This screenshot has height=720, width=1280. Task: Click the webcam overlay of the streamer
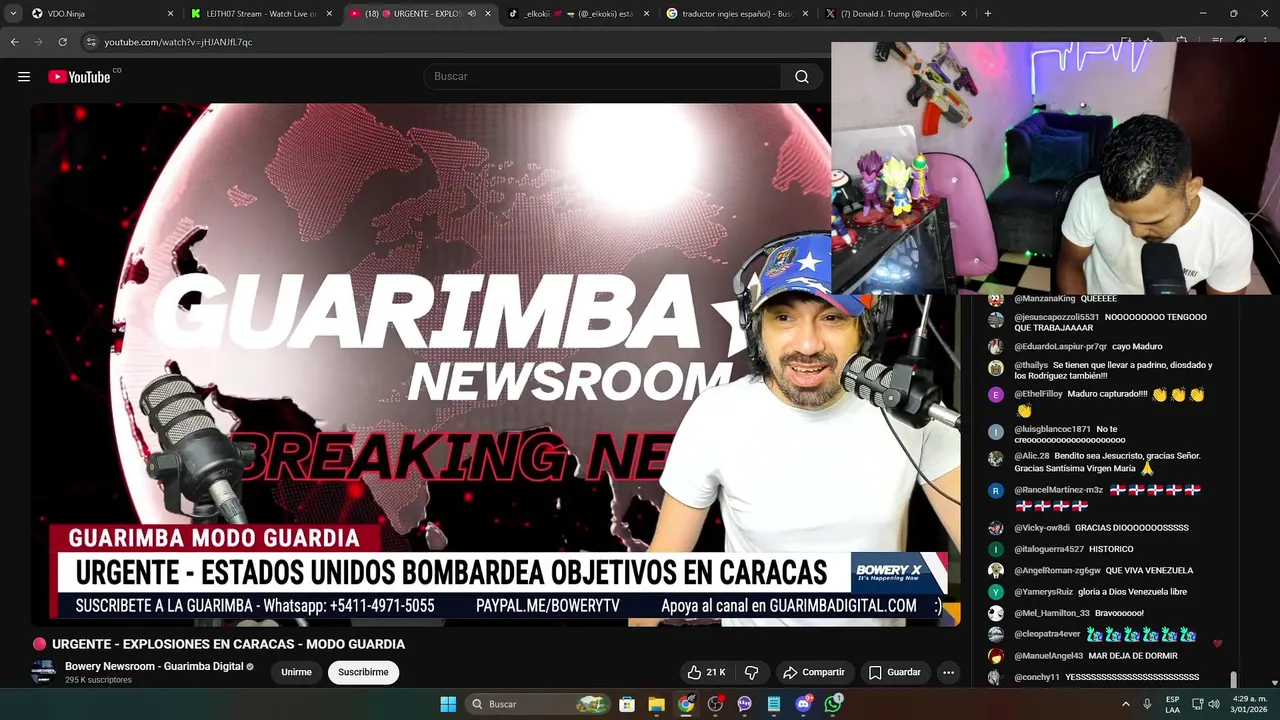tap(1055, 168)
